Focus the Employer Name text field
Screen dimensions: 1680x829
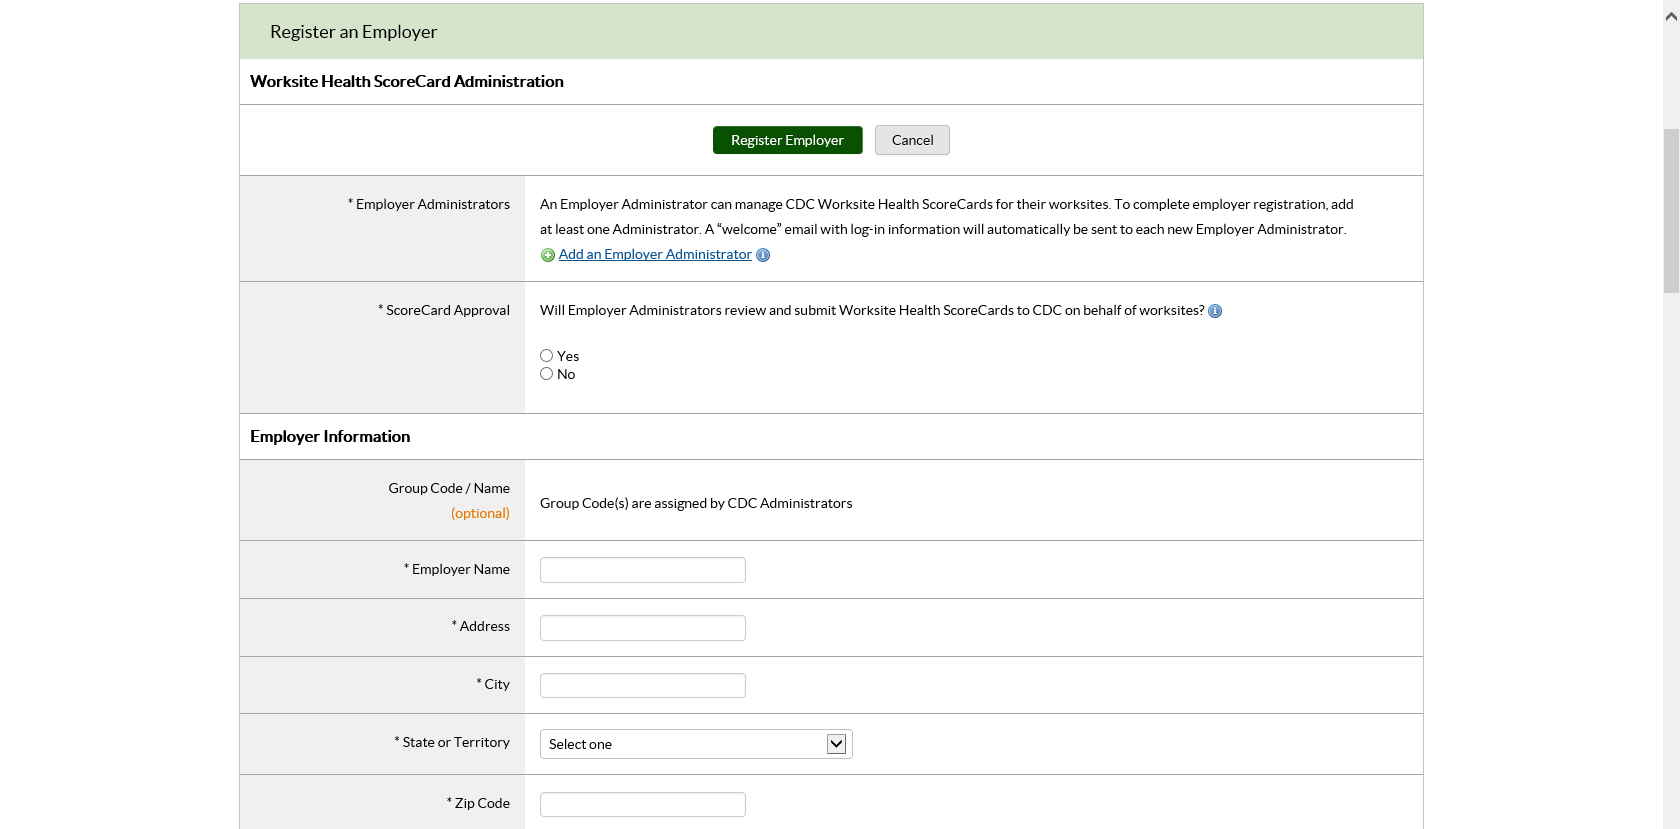643,570
